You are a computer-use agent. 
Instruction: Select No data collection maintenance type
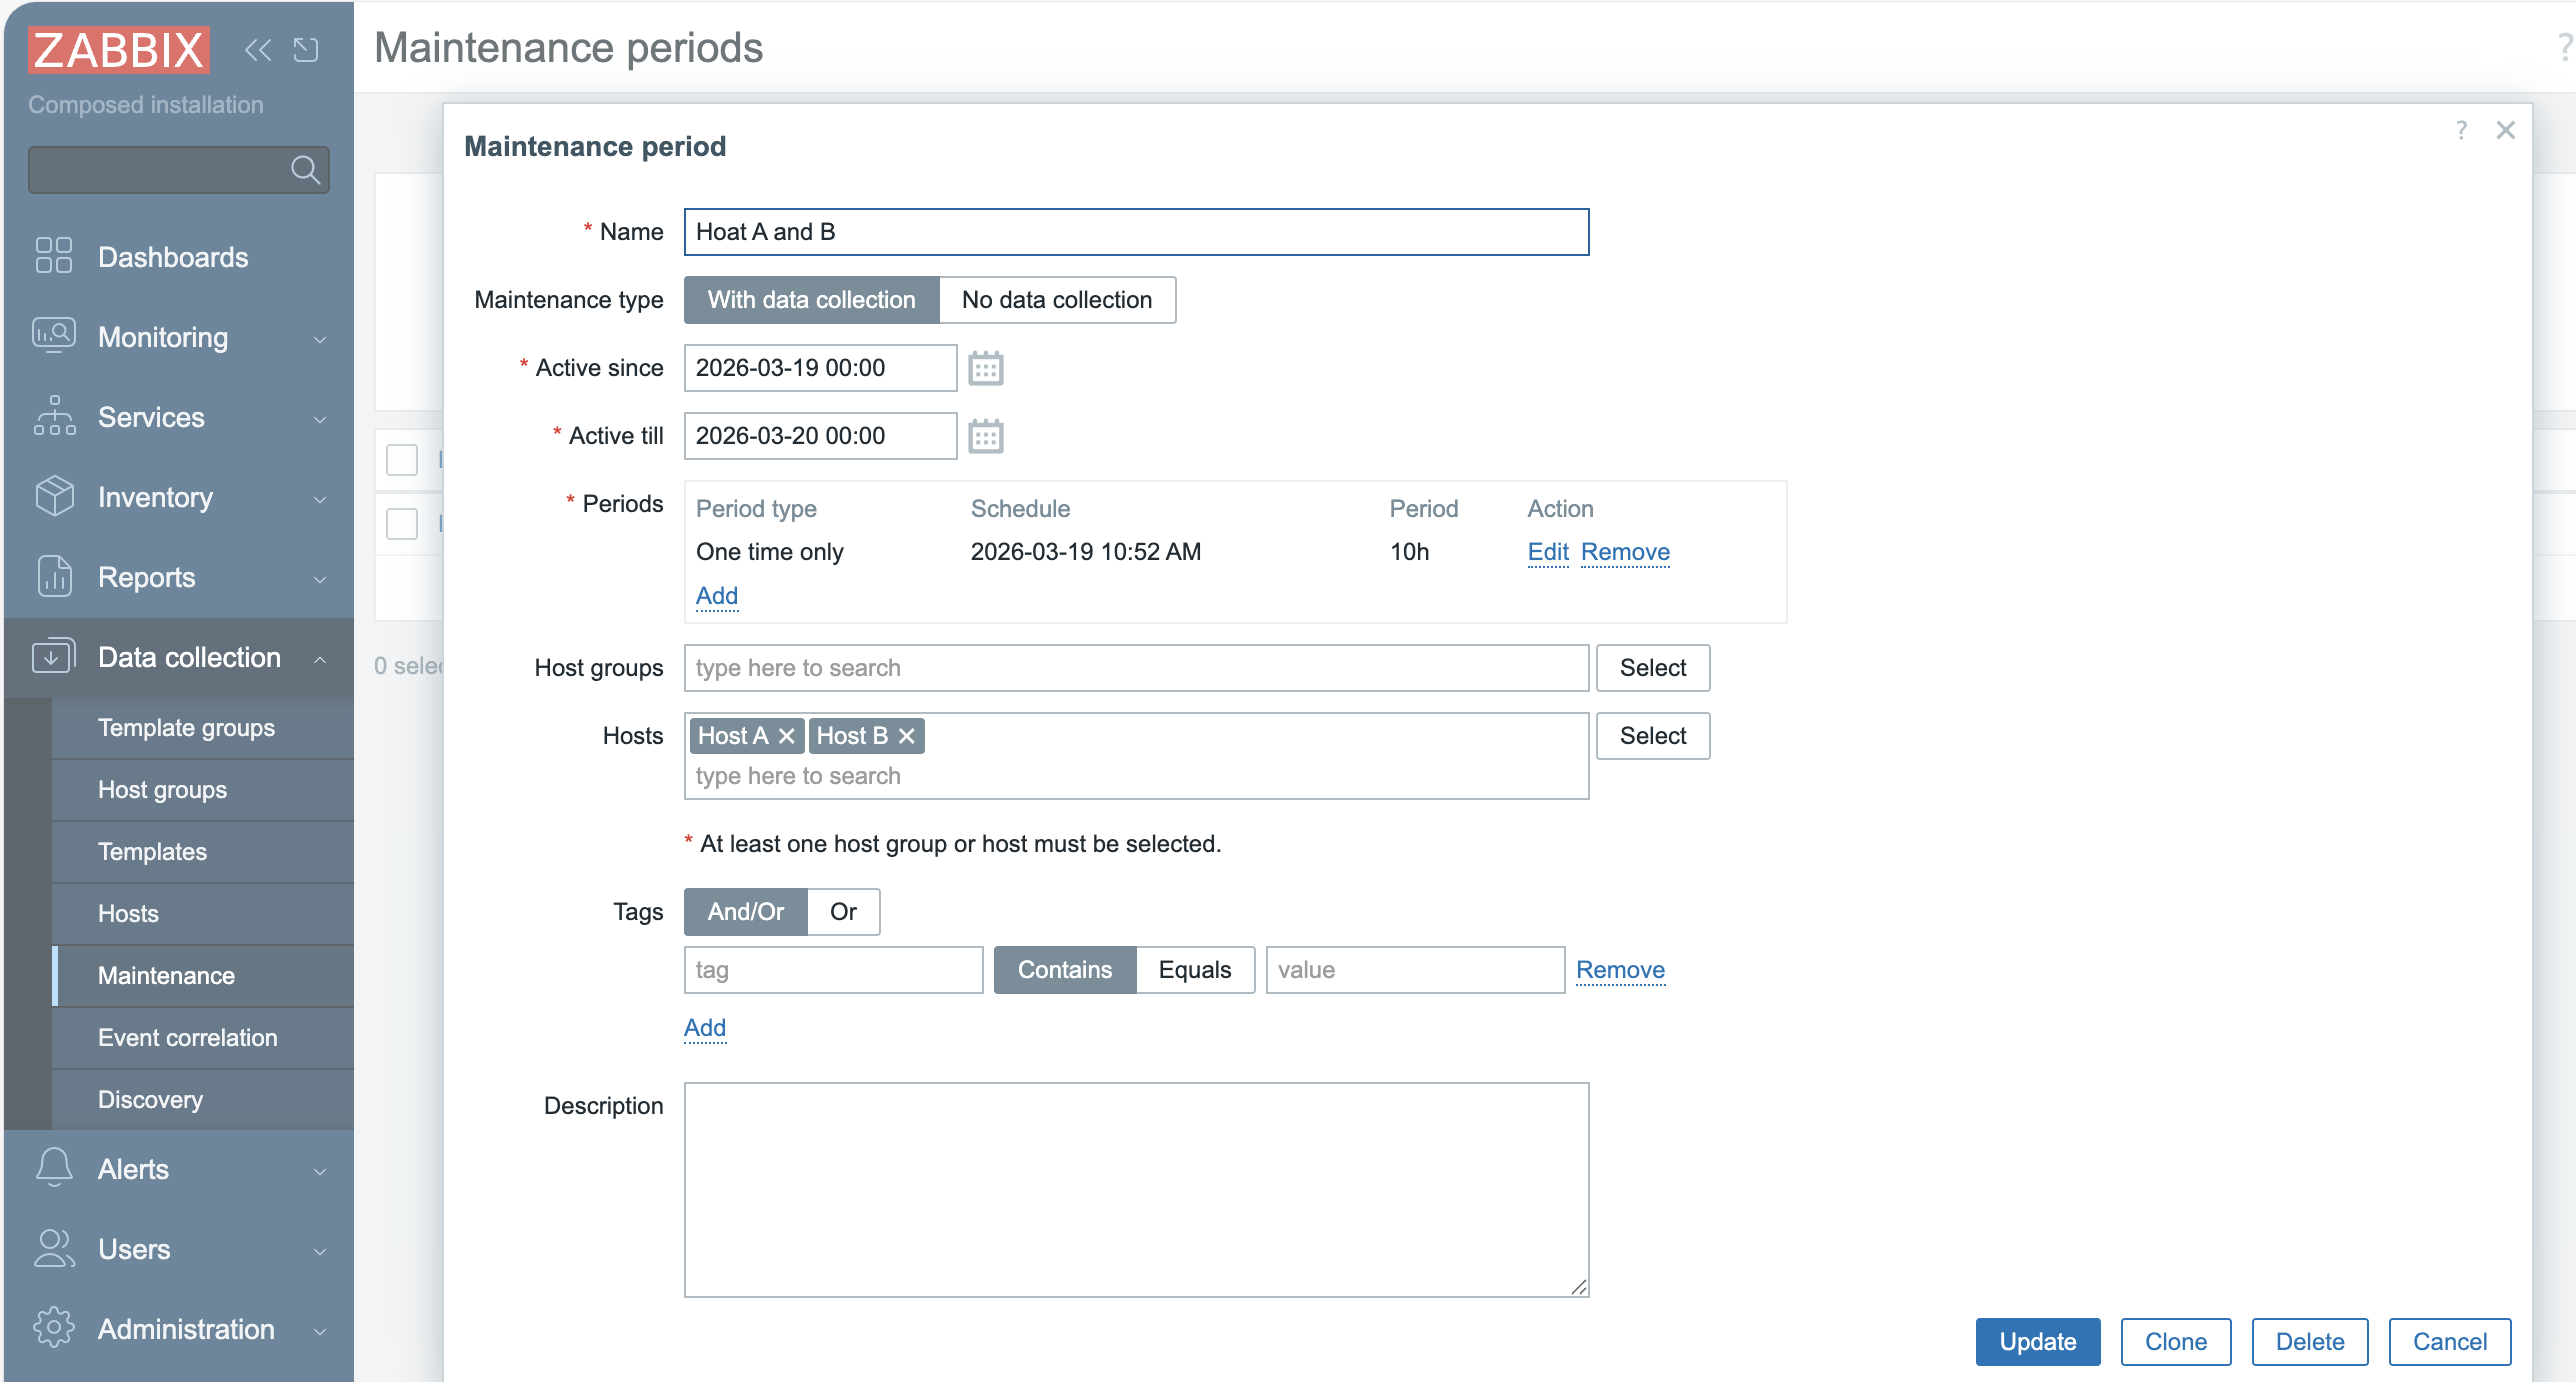point(1056,300)
